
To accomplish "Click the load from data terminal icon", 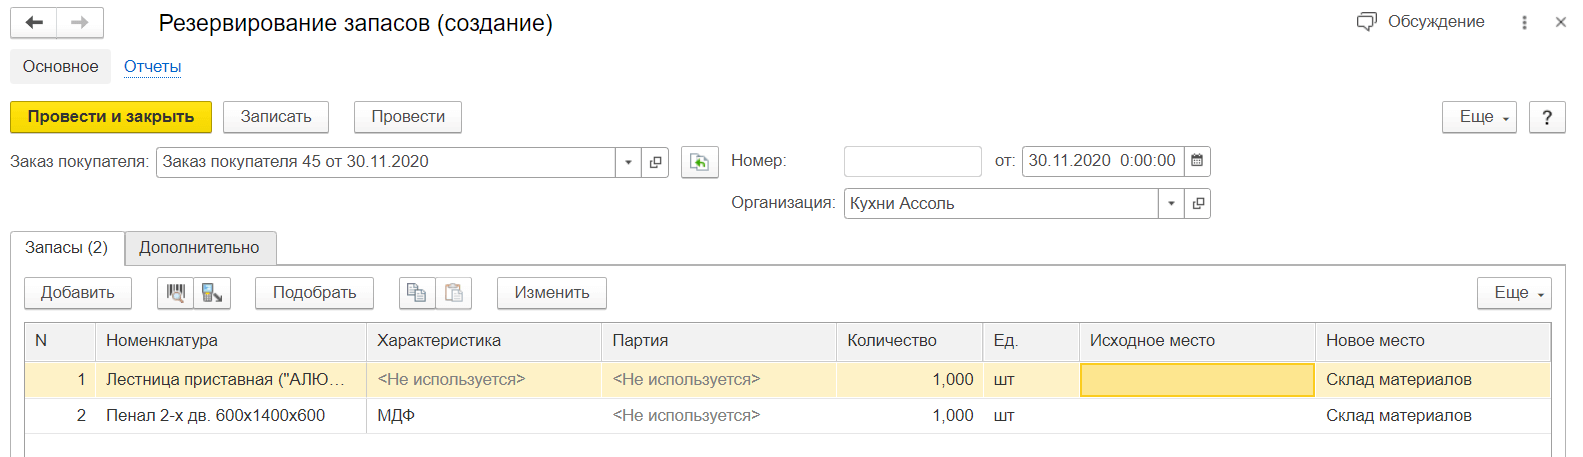I will click(212, 293).
